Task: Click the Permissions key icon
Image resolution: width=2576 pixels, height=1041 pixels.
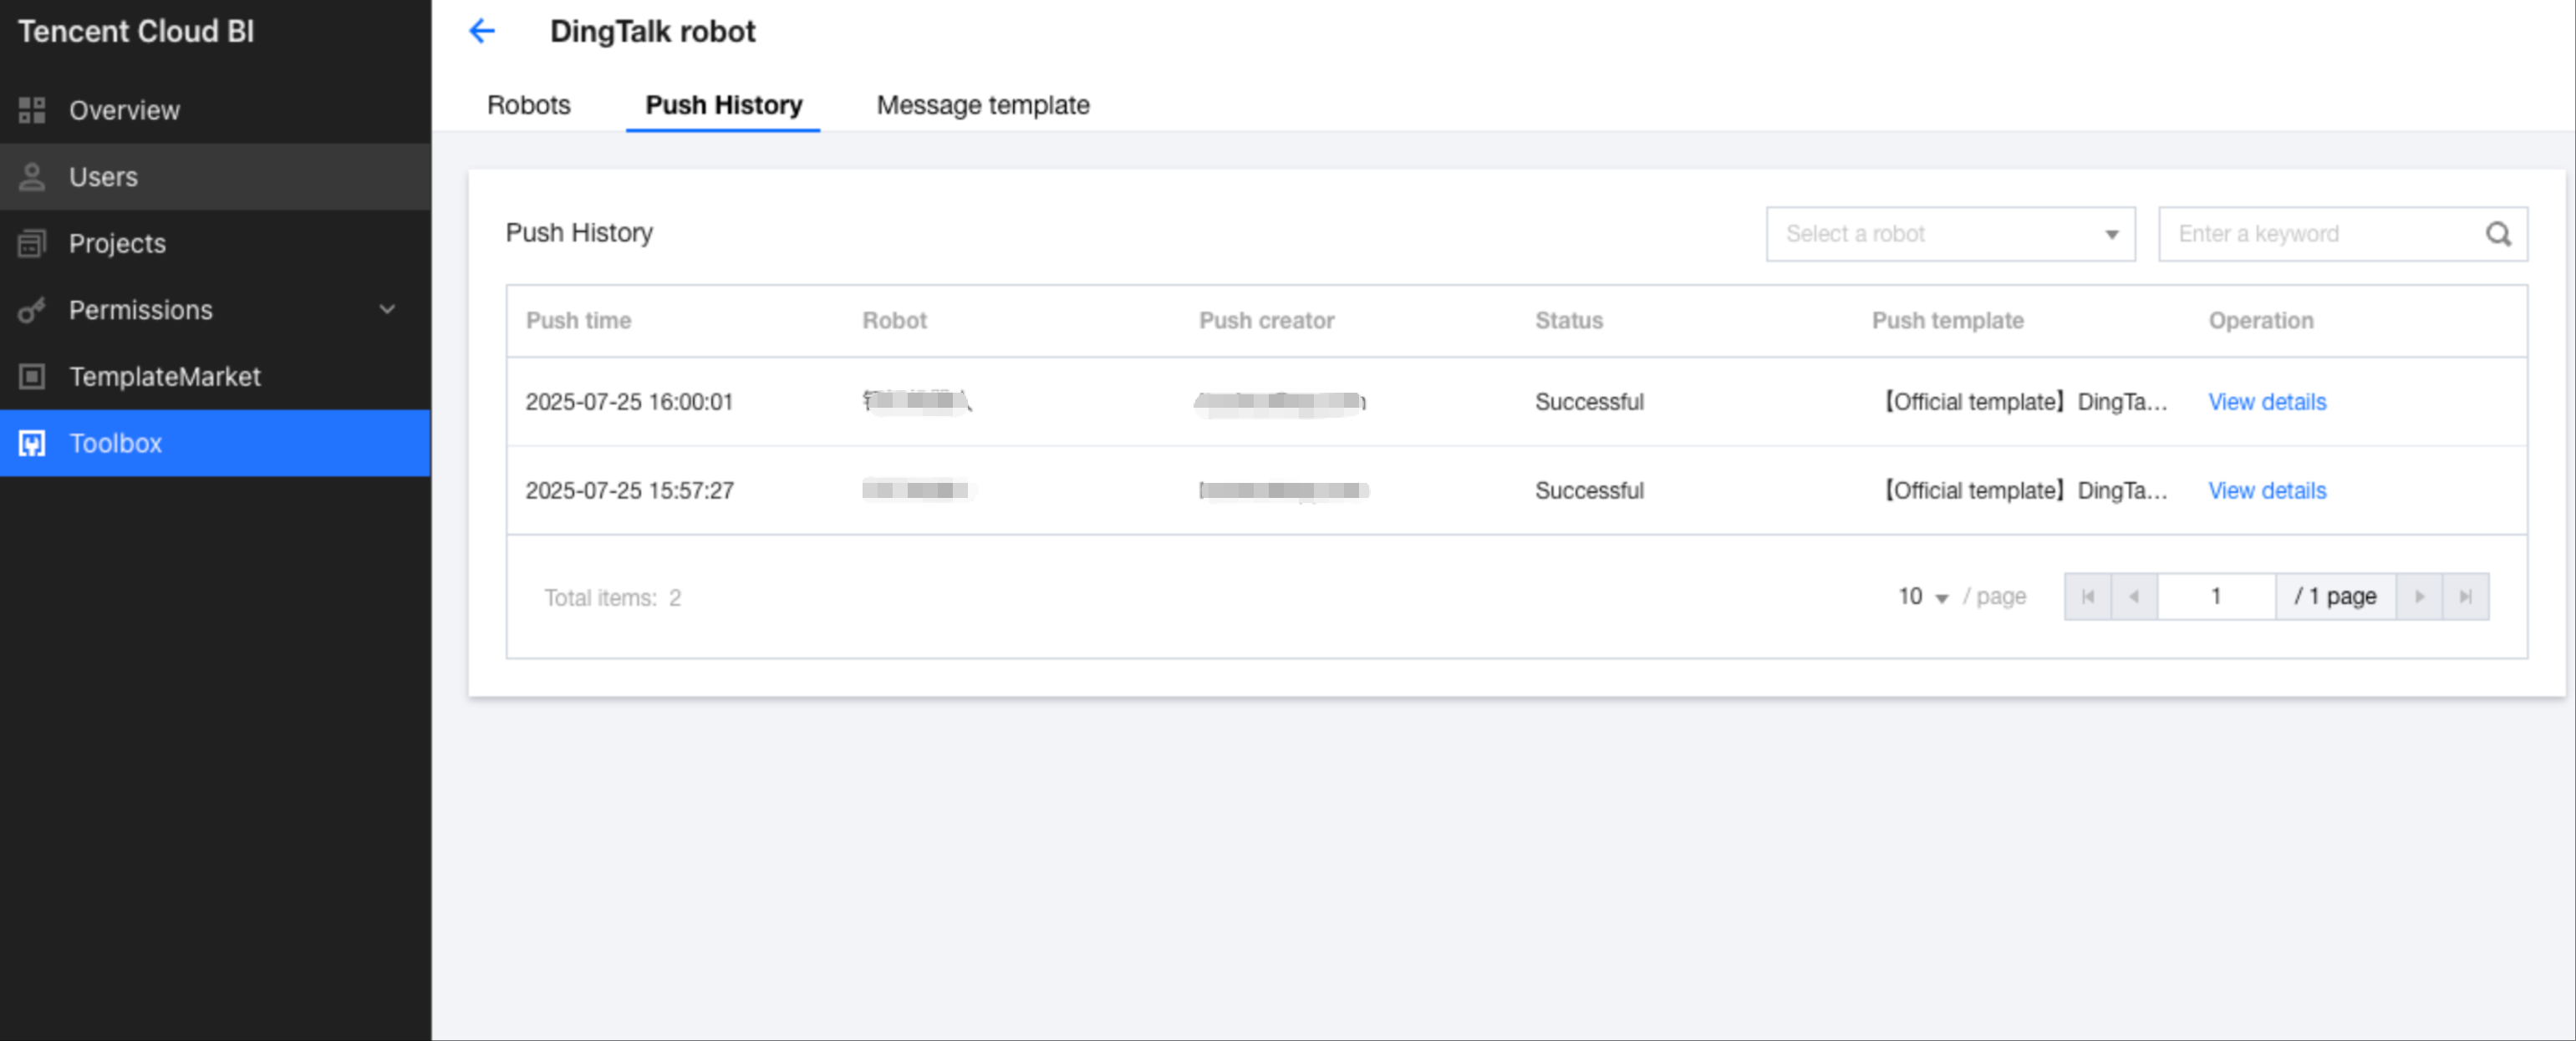Action: tap(32, 310)
